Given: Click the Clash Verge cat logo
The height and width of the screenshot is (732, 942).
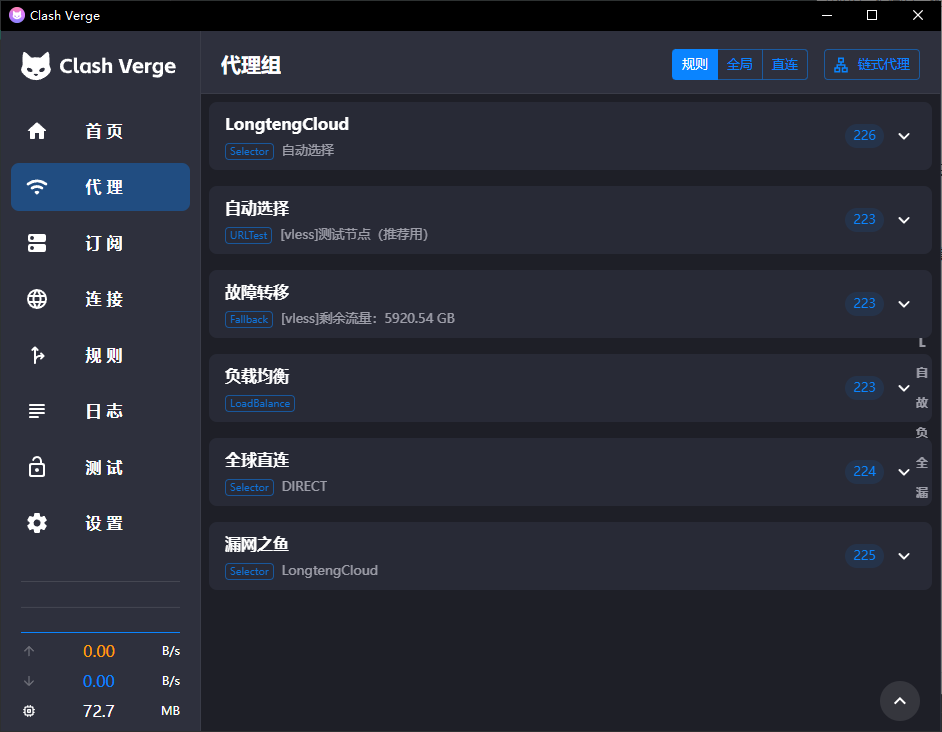Looking at the screenshot, I should pos(36,66).
